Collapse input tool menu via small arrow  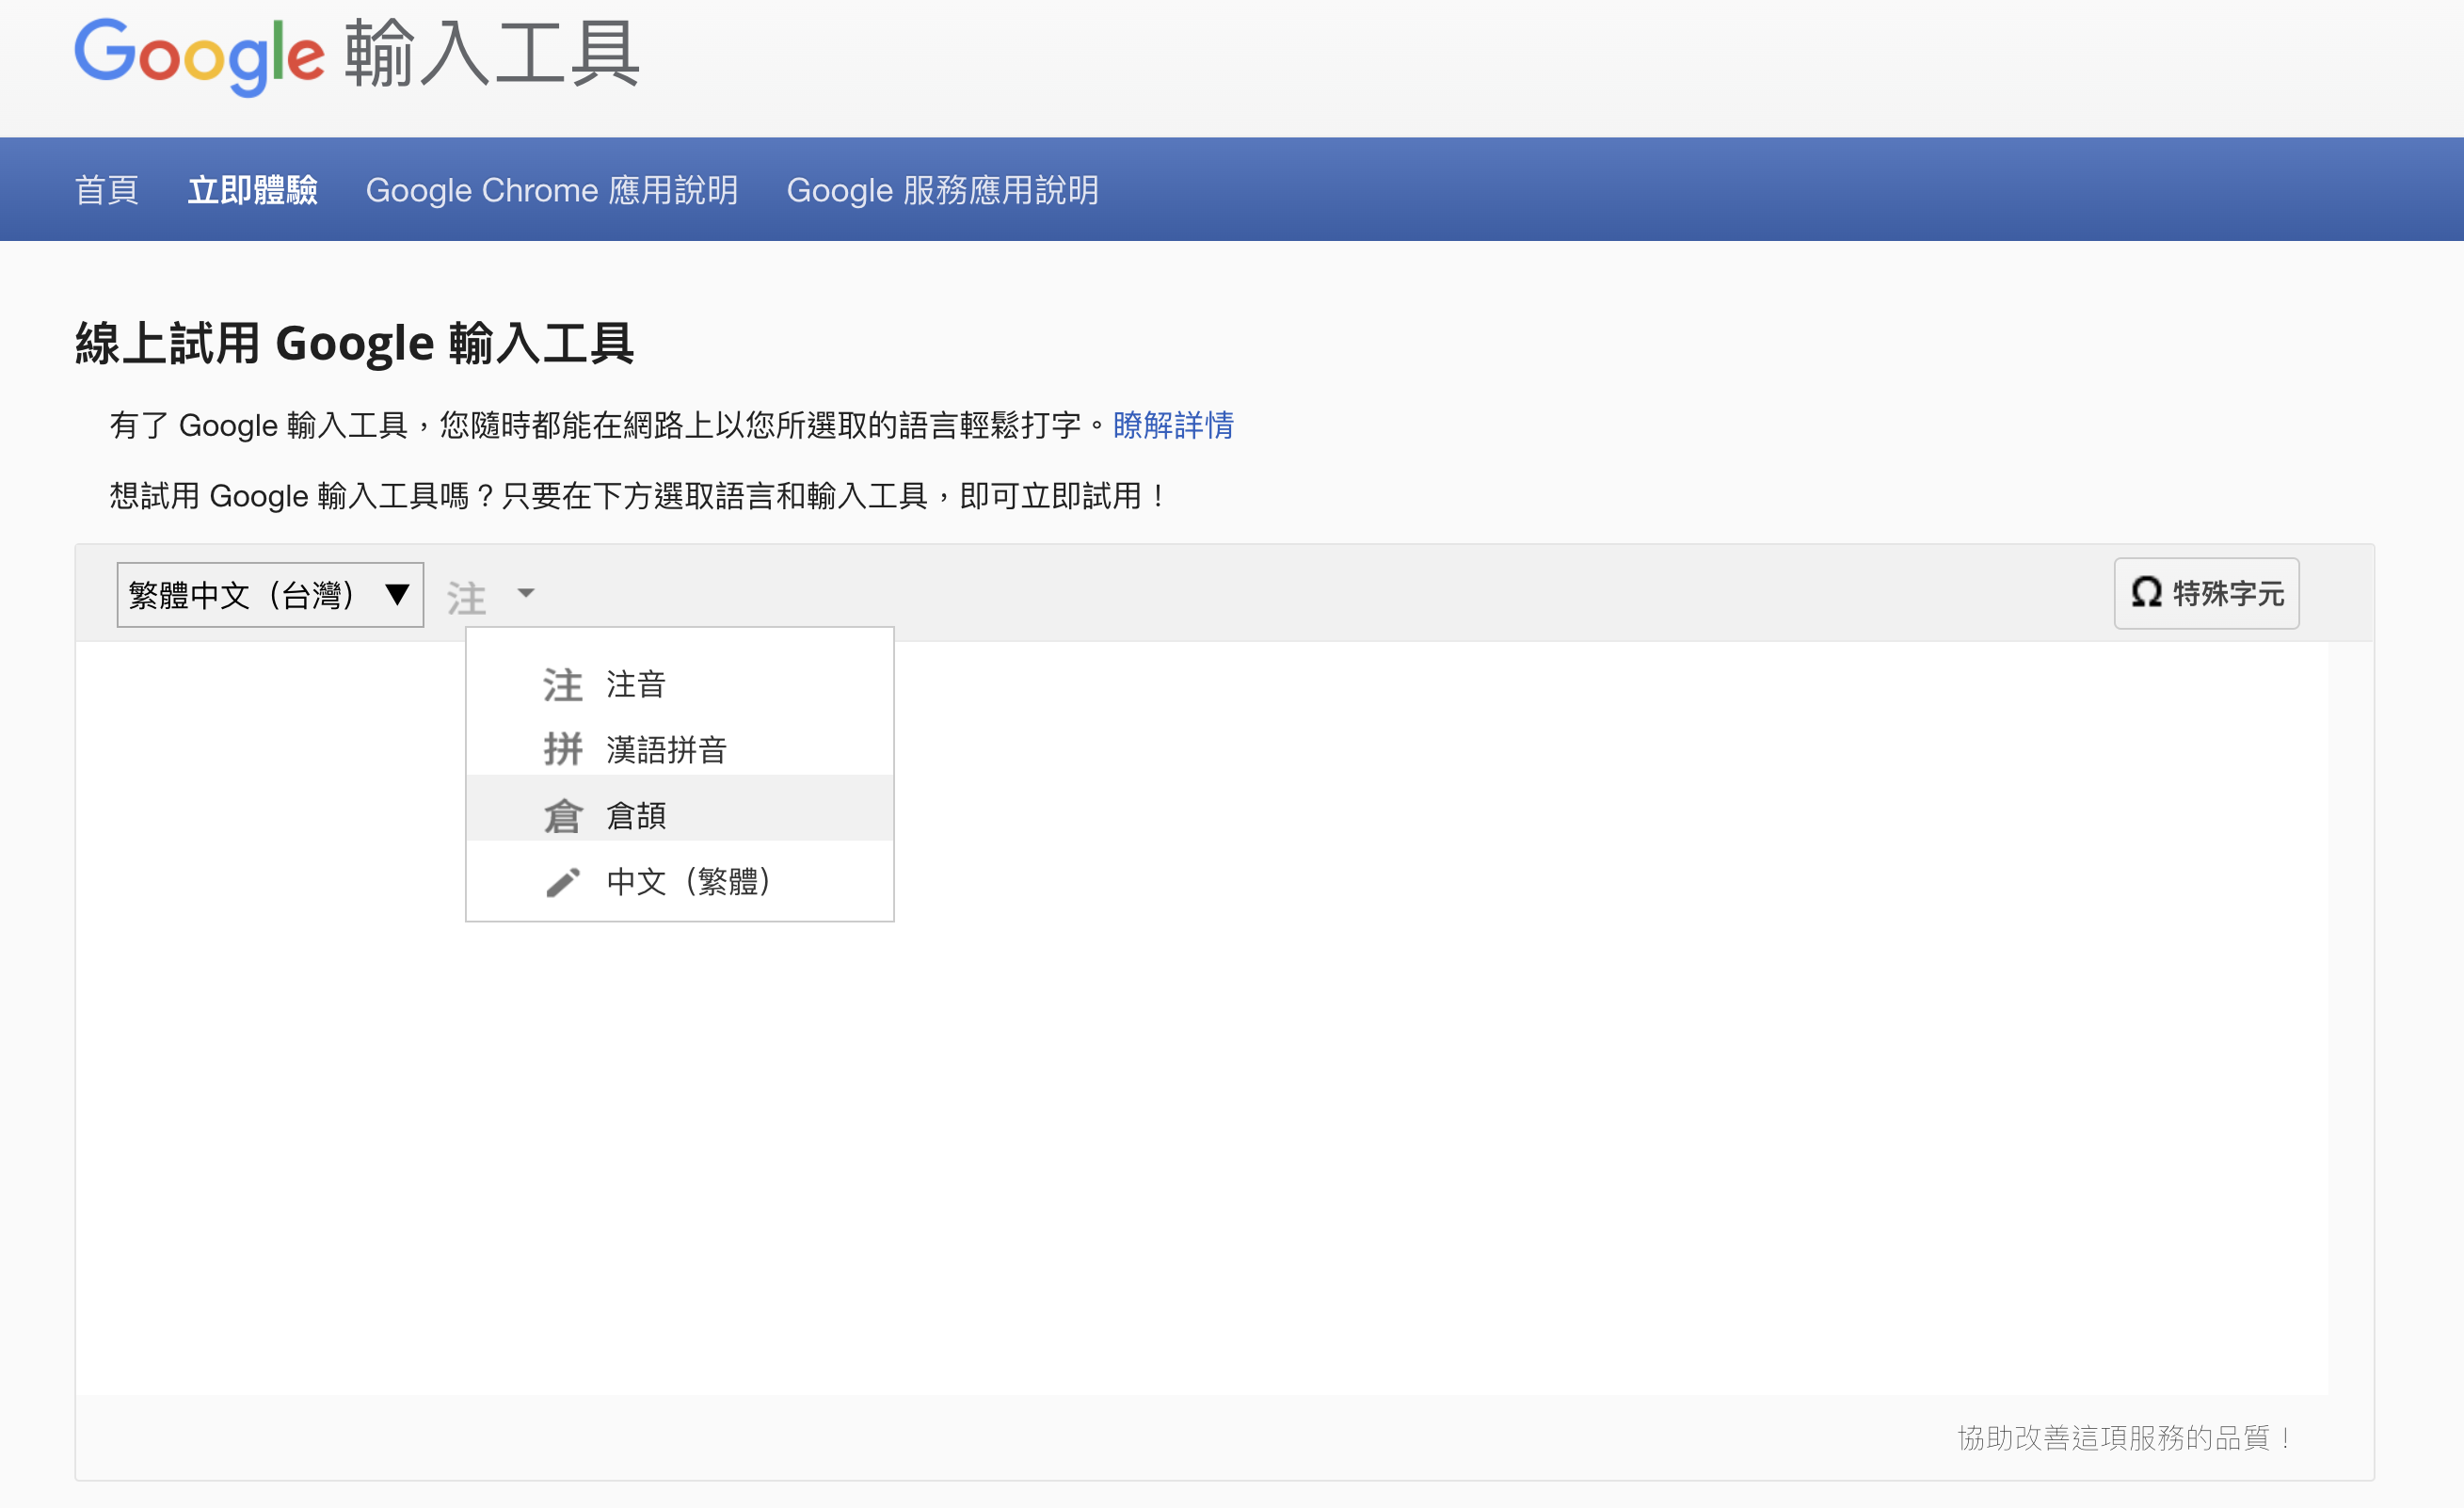pyautogui.click(x=526, y=593)
